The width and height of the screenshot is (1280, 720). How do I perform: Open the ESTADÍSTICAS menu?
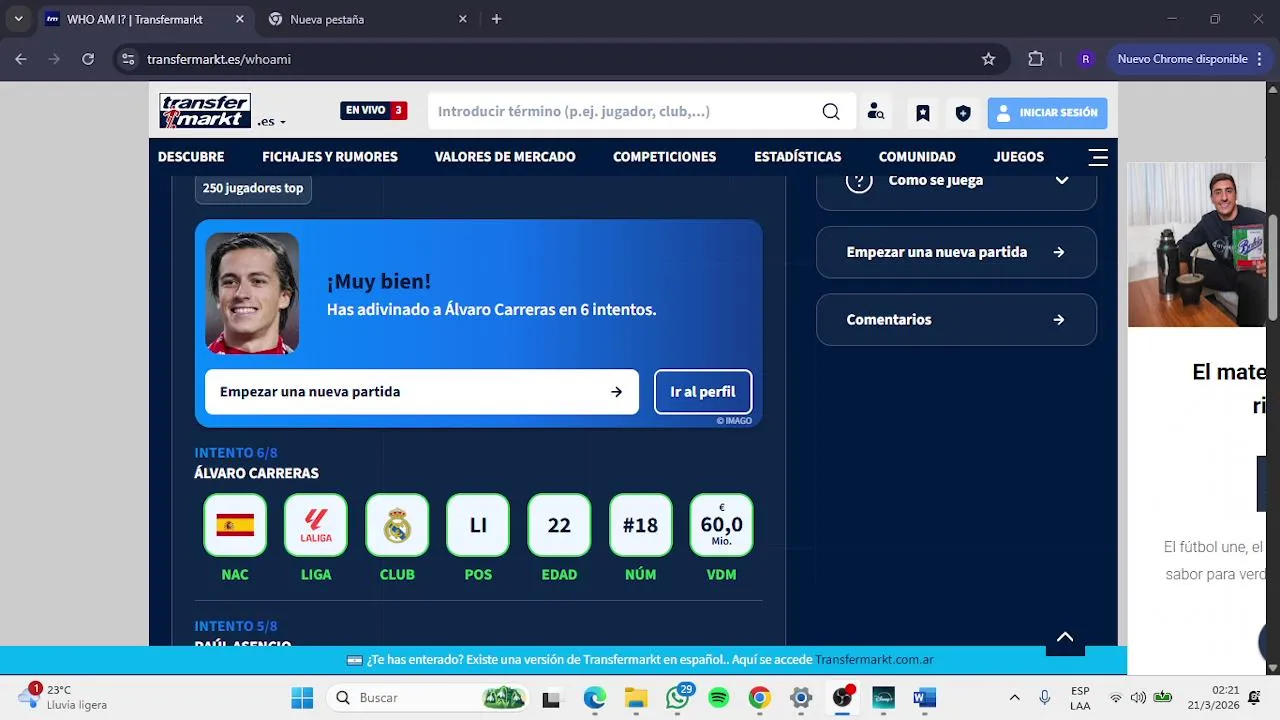click(797, 157)
